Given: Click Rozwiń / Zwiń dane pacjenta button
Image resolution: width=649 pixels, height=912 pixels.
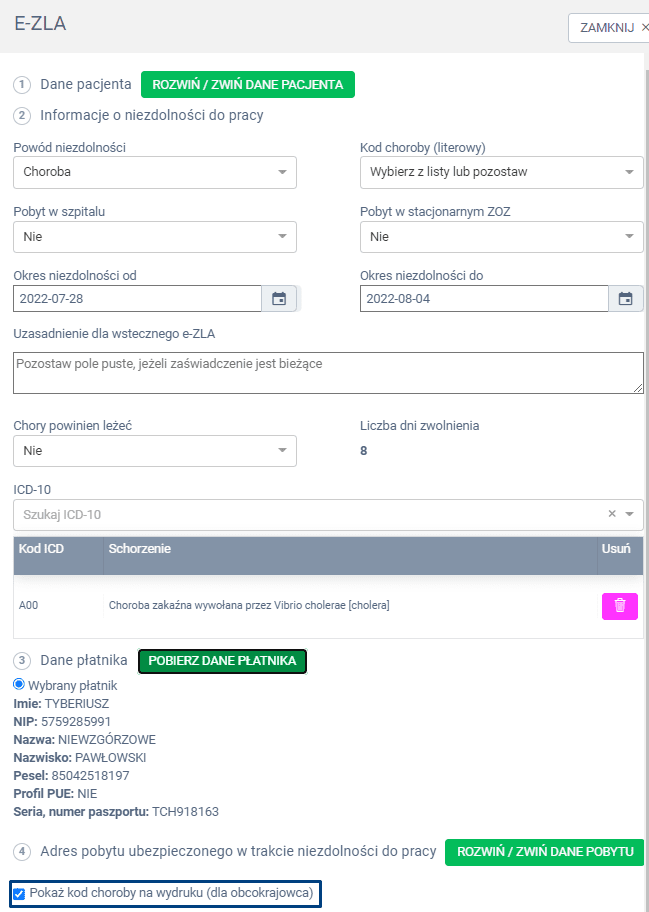Looking at the screenshot, I should [247, 85].
